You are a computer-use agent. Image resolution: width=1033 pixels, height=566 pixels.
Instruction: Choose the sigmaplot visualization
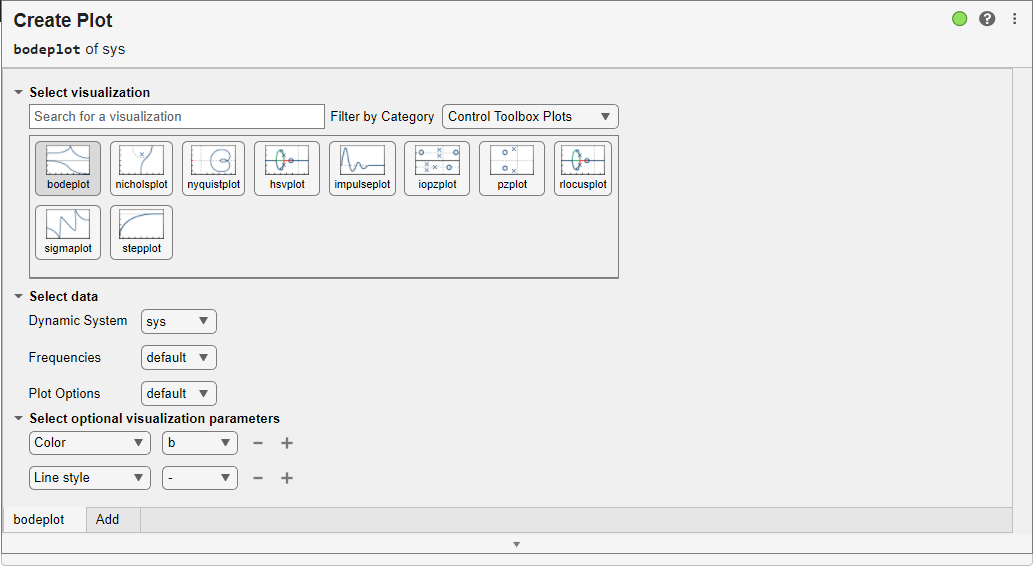(x=68, y=233)
